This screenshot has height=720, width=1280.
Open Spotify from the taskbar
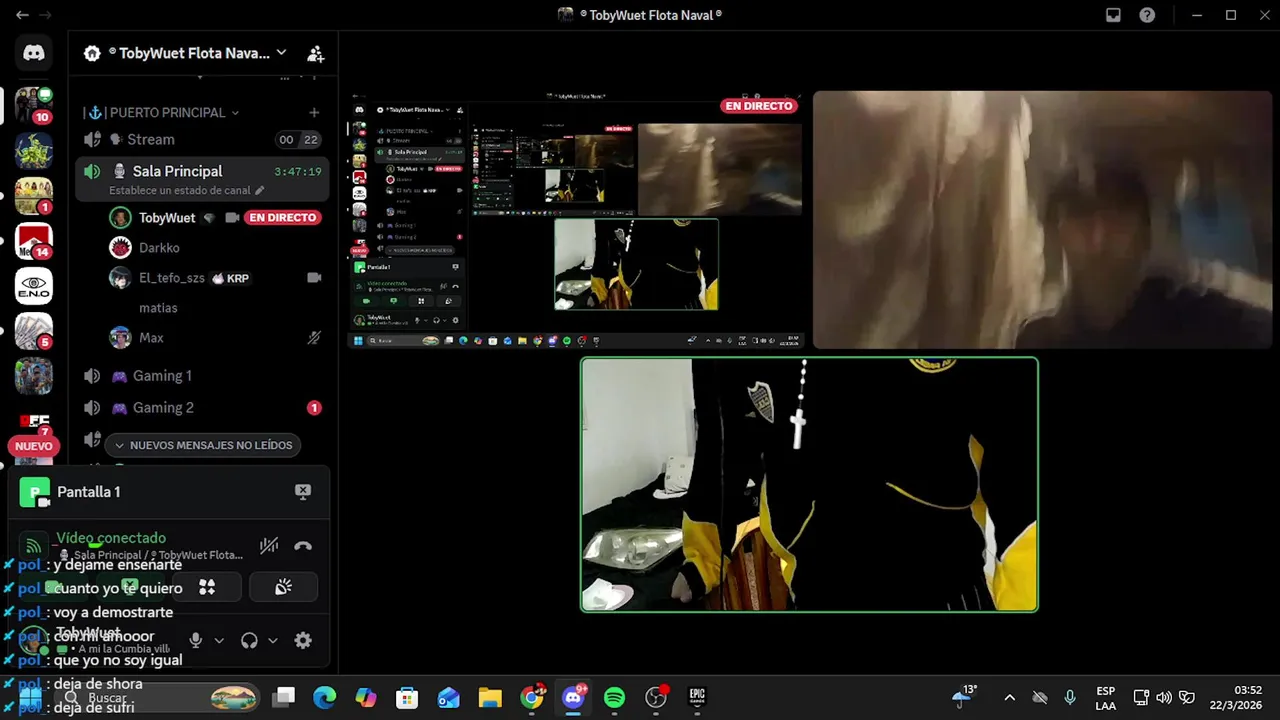614,697
